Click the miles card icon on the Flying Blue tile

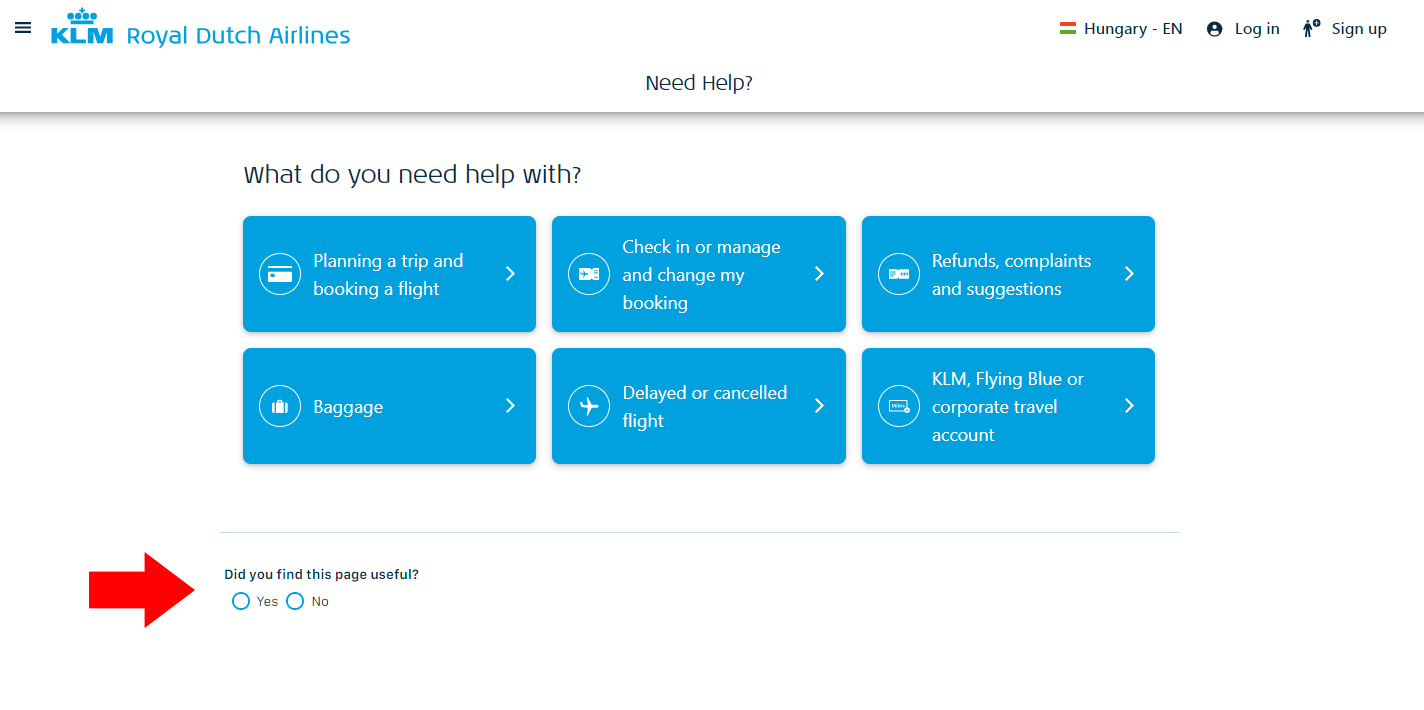[x=898, y=406]
